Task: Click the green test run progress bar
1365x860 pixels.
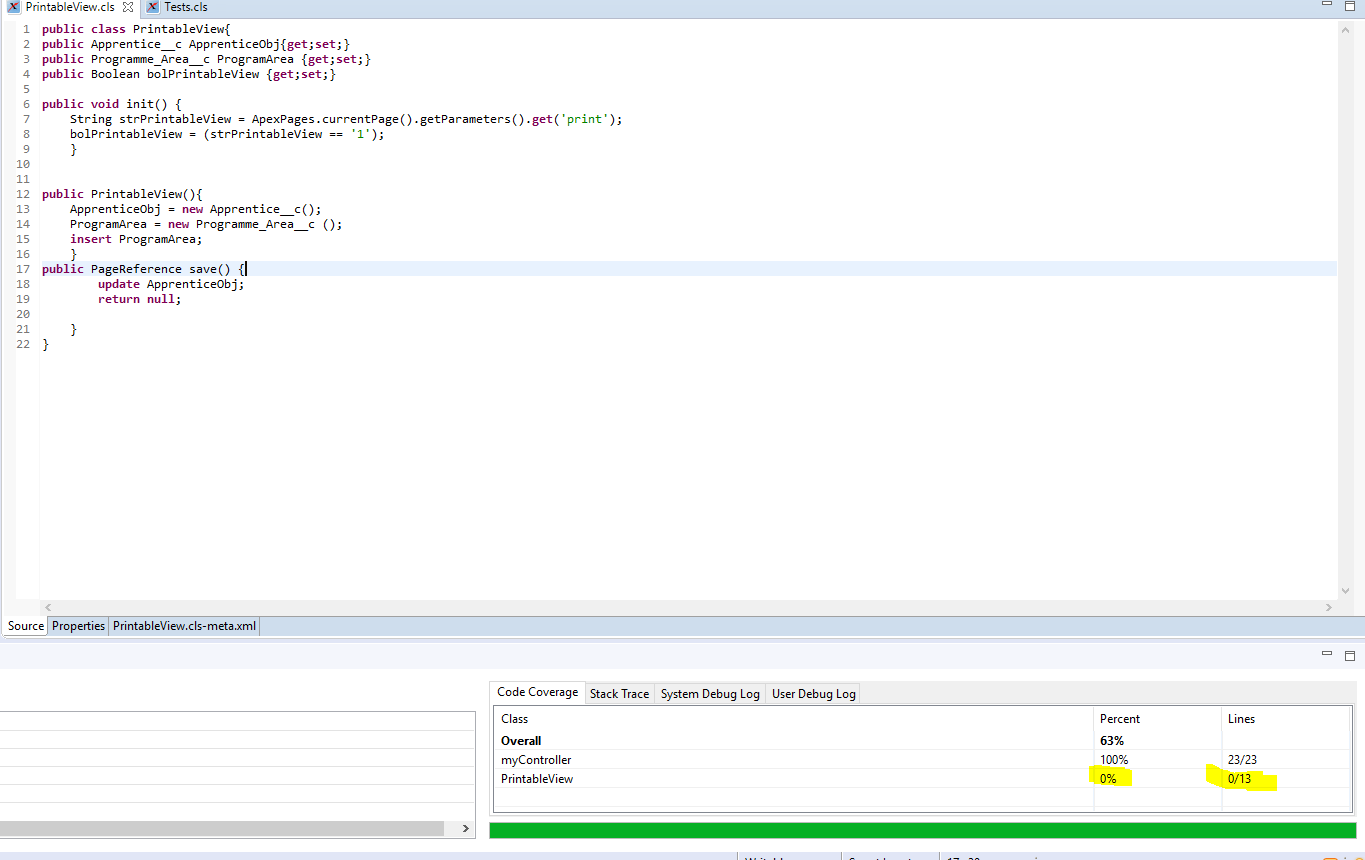Action: click(922, 830)
